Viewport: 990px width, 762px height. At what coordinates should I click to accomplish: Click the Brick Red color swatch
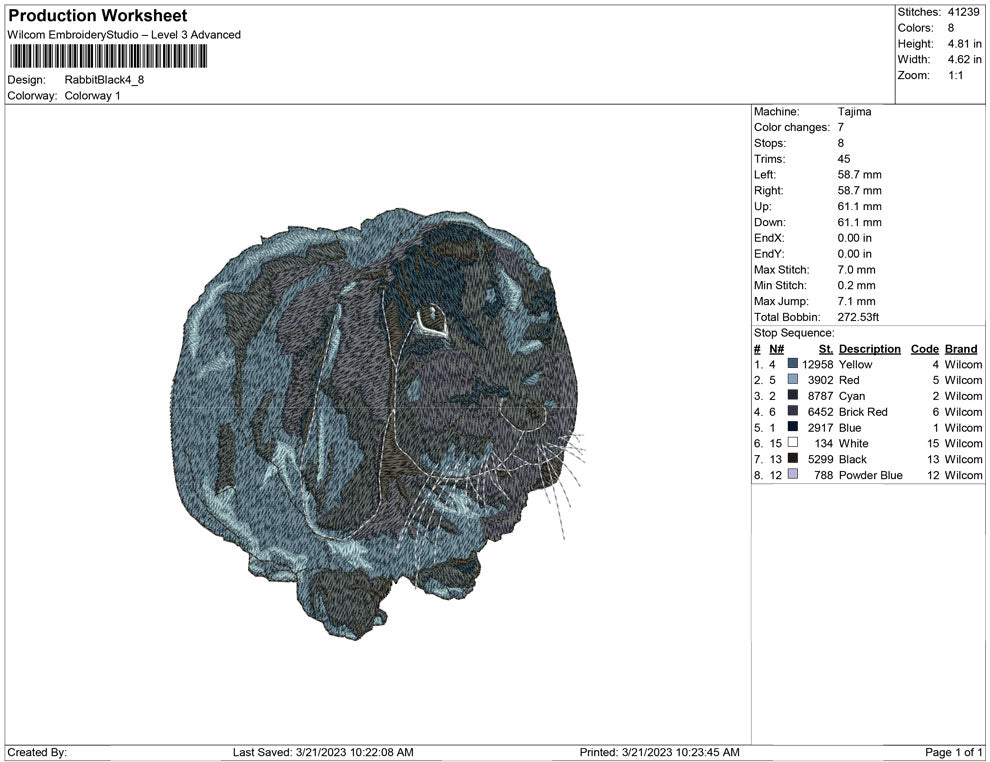pyautogui.click(x=793, y=412)
